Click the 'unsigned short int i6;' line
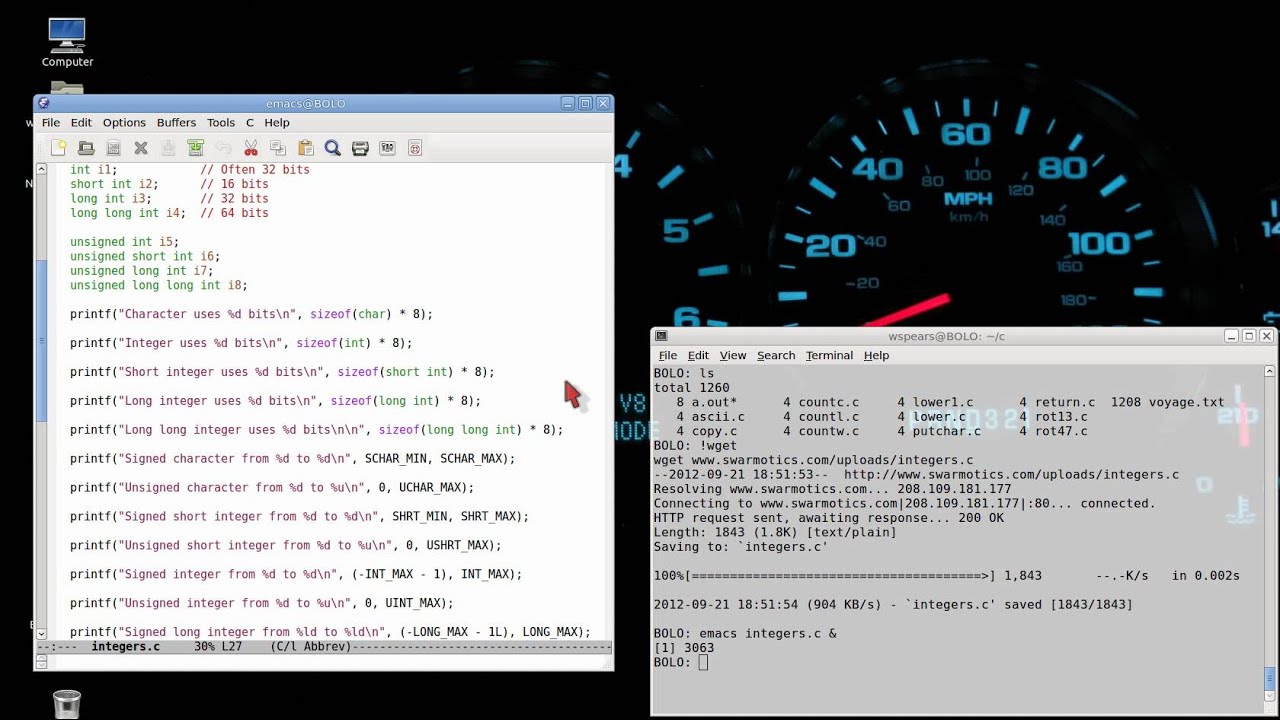Image resolution: width=1280 pixels, height=720 pixels. pos(145,256)
